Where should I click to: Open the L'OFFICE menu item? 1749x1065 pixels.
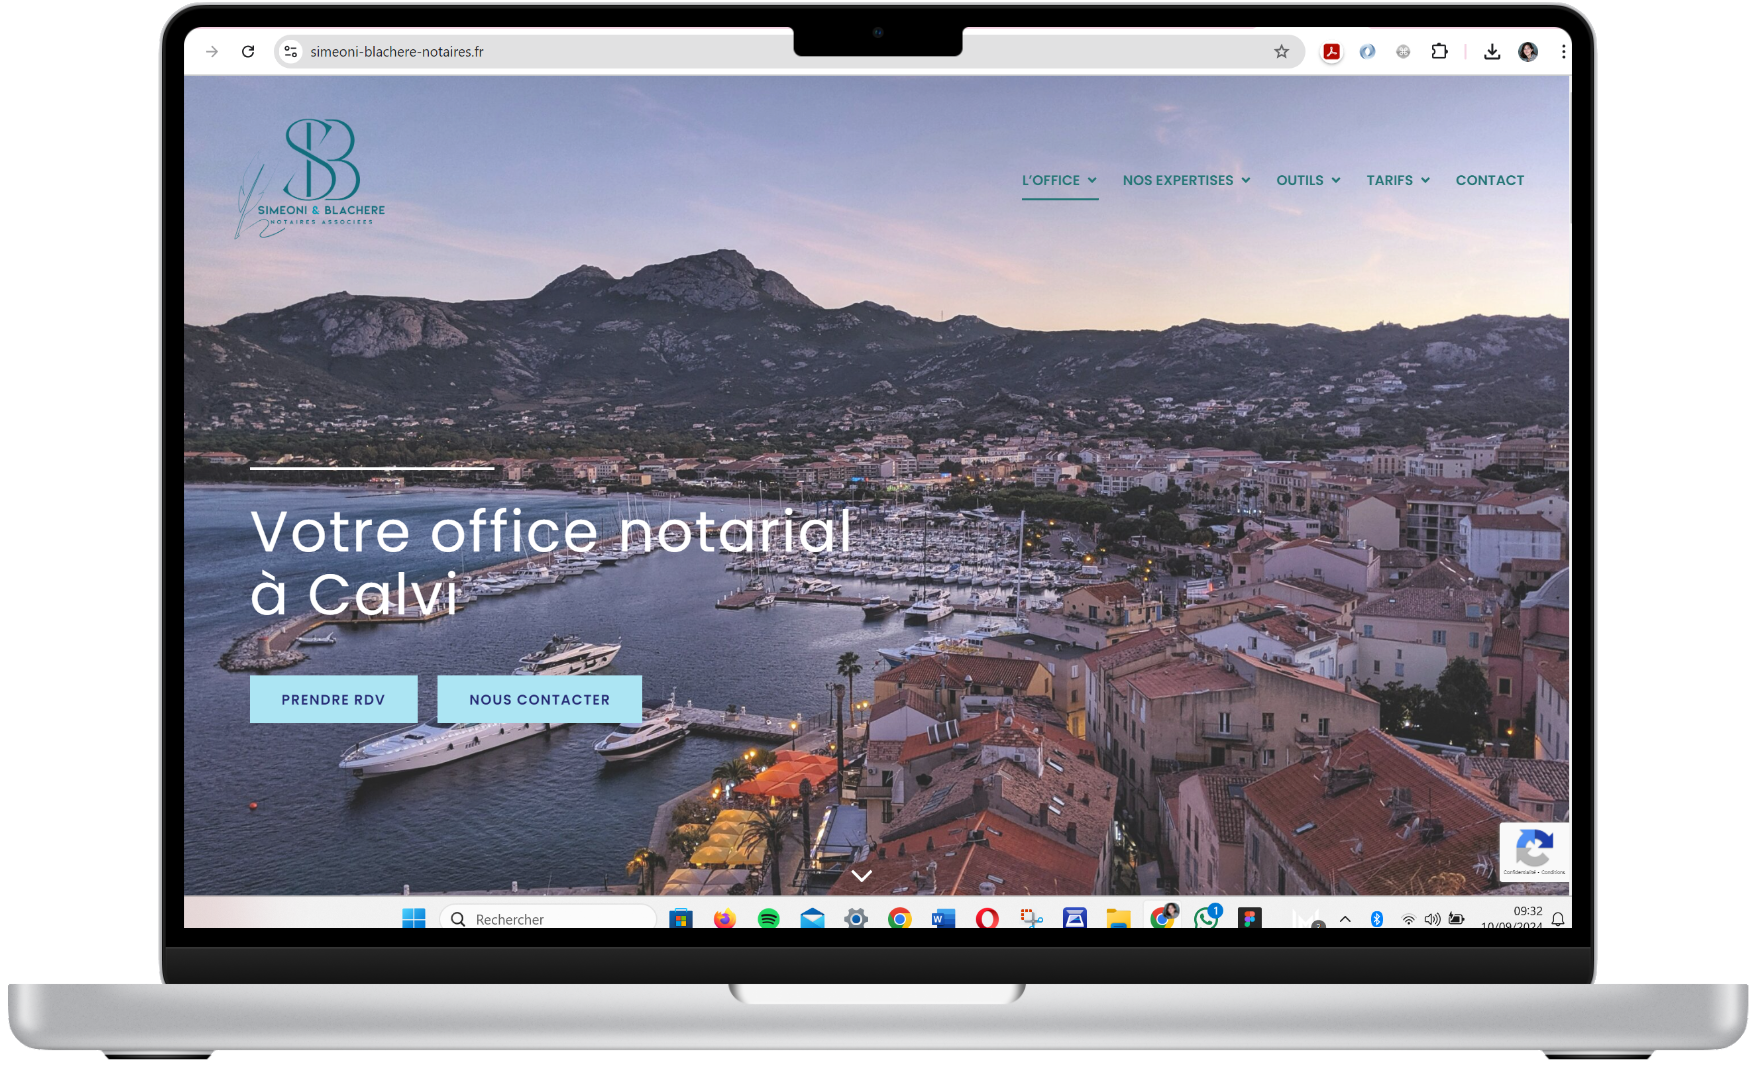pos(1051,180)
